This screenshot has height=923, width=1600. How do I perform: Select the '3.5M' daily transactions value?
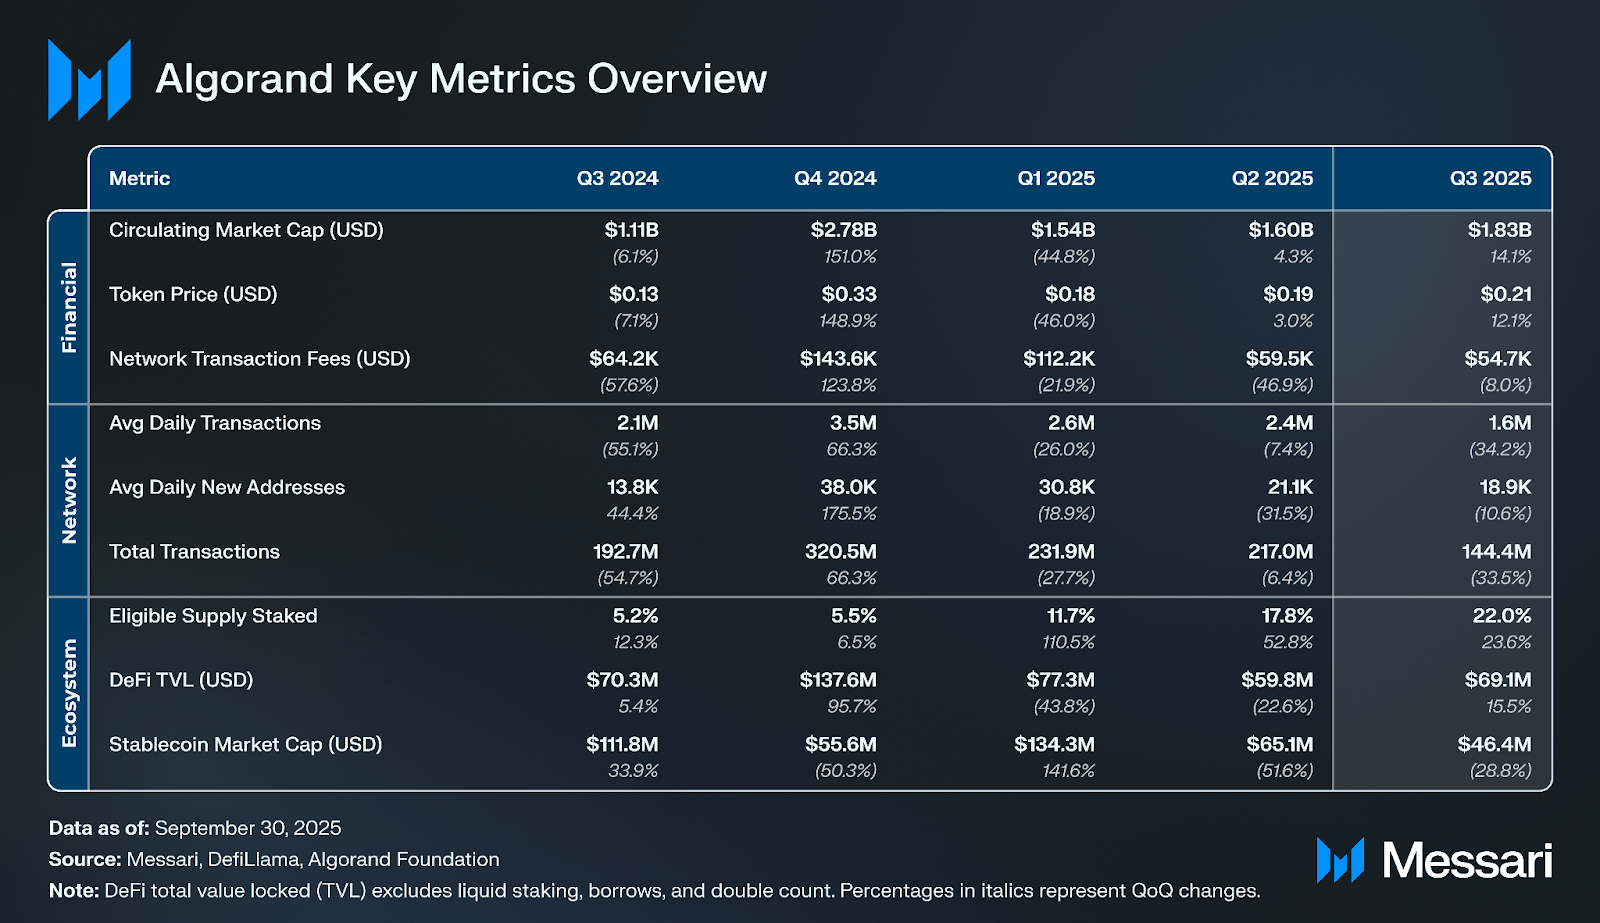point(853,423)
